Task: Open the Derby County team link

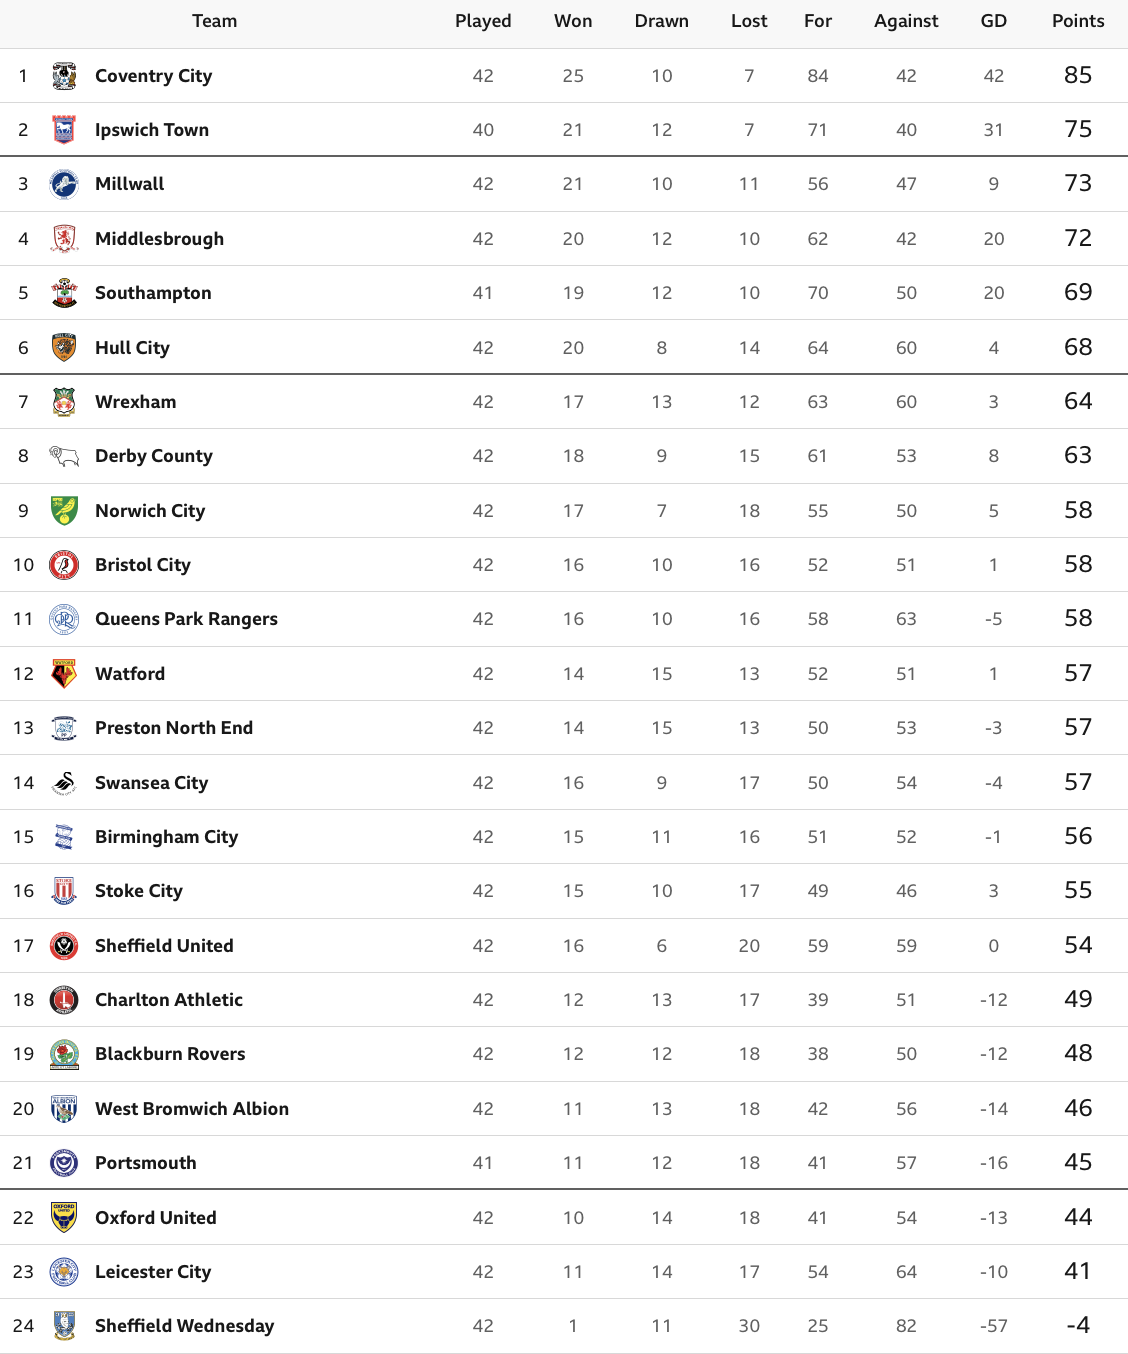Action: click(x=153, y=456)
